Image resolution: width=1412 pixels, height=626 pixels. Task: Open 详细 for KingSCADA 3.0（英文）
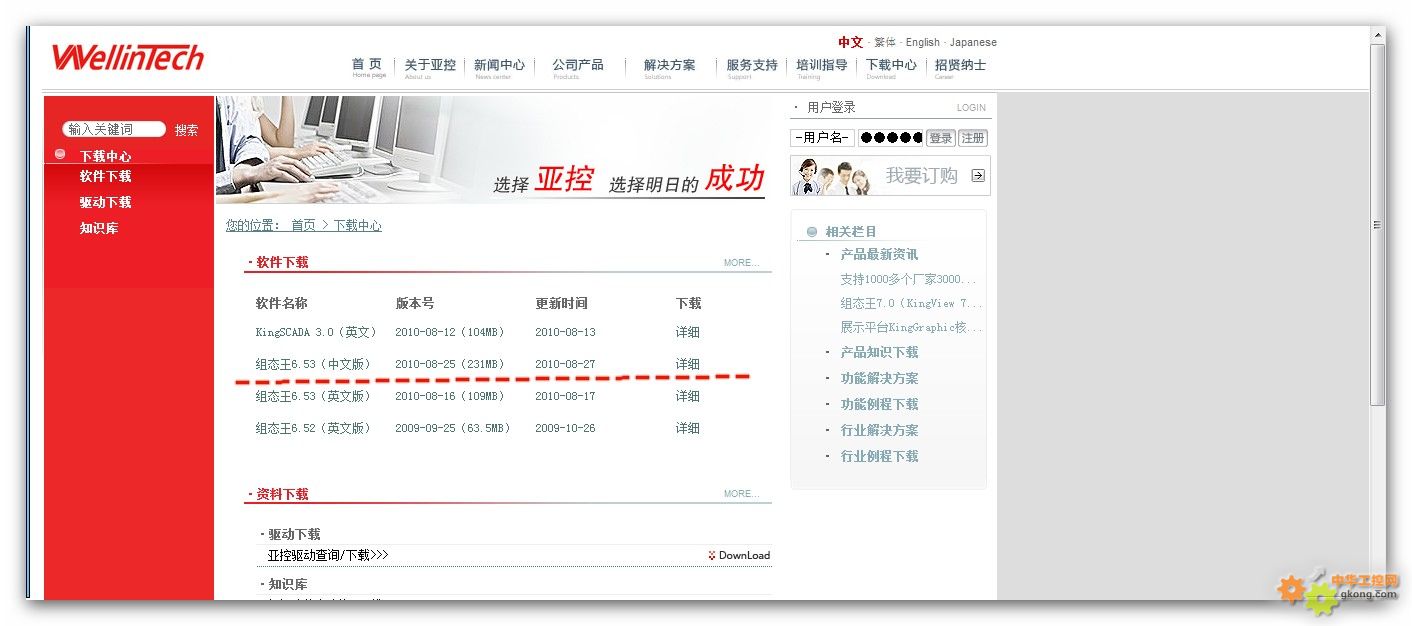click(x=687, y=332)
